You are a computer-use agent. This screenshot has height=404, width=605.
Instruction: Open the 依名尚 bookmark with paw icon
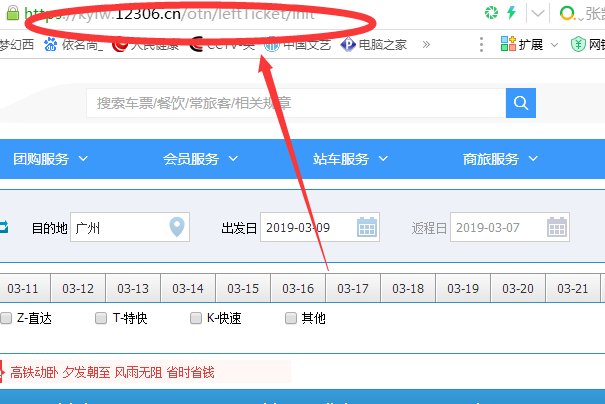click(73, 45)
